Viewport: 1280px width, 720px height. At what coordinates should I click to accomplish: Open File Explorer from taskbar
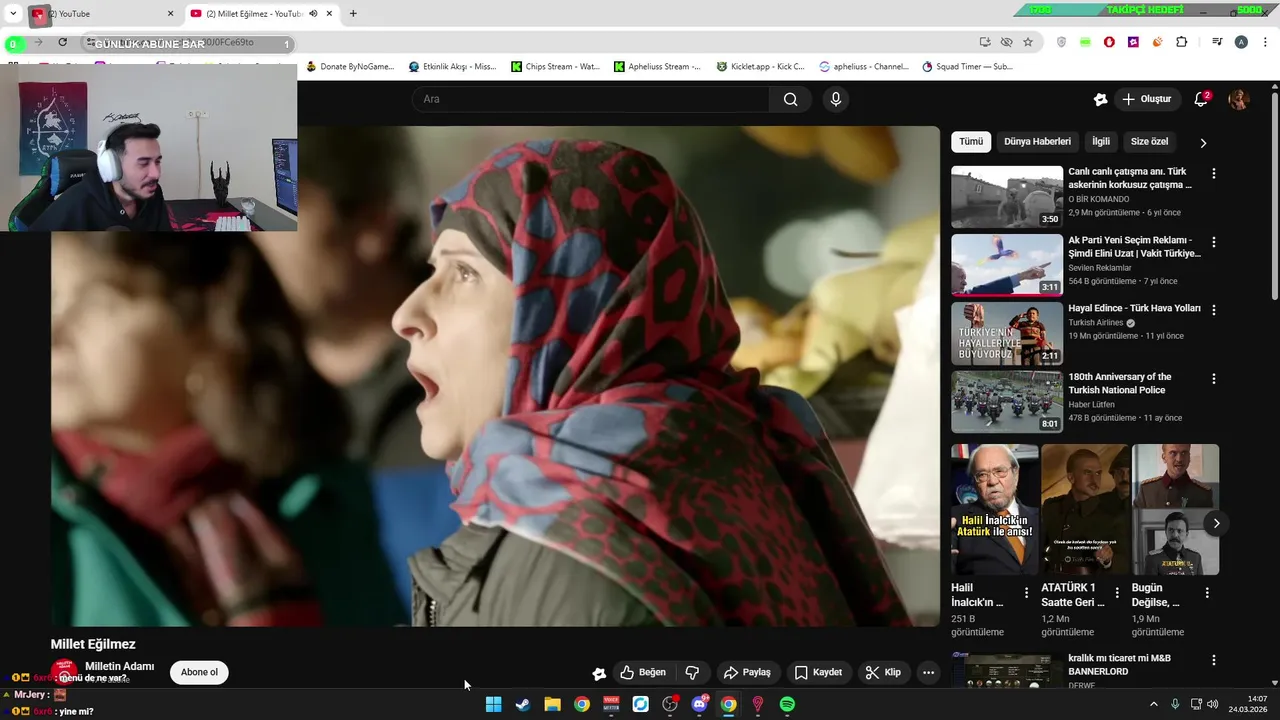pos(552,704)
